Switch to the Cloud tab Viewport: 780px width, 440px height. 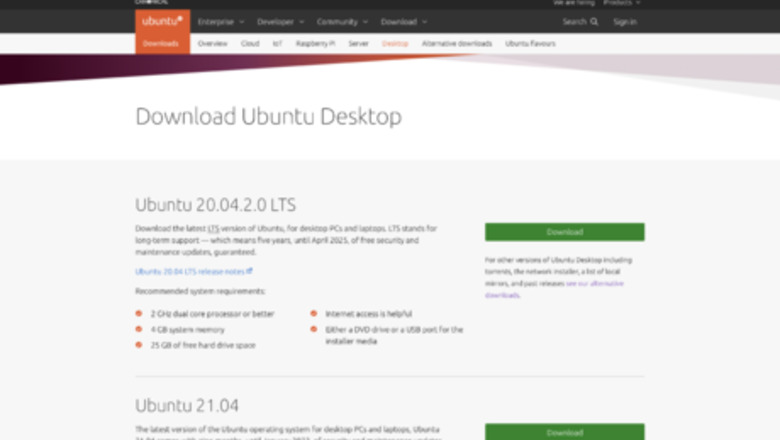250,44
